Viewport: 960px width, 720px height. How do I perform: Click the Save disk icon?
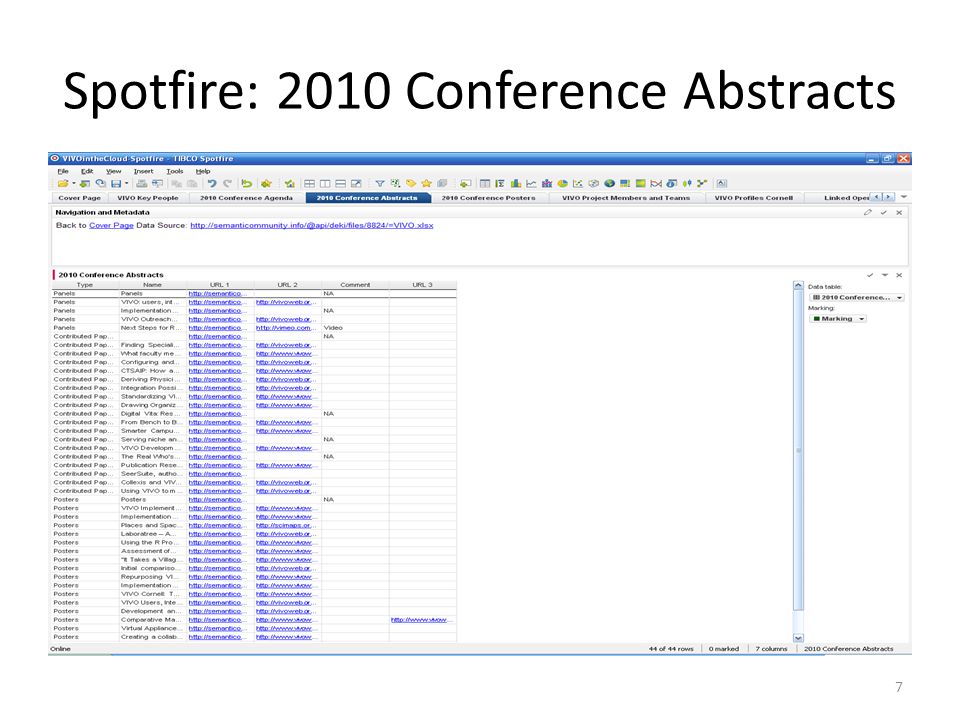tap(116, 183)
